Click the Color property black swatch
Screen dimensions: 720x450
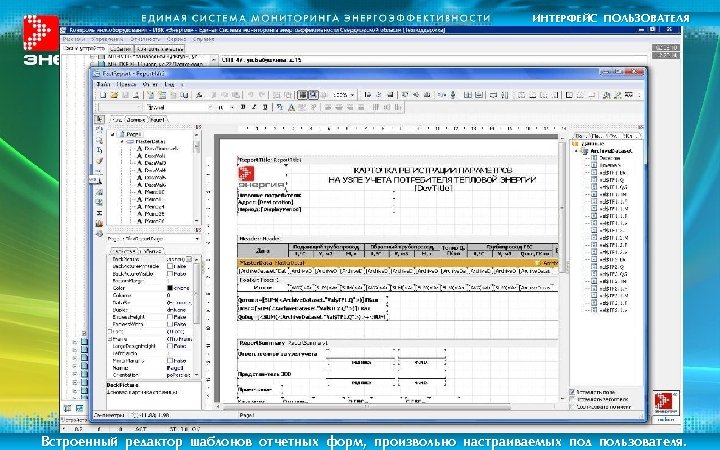170,288
